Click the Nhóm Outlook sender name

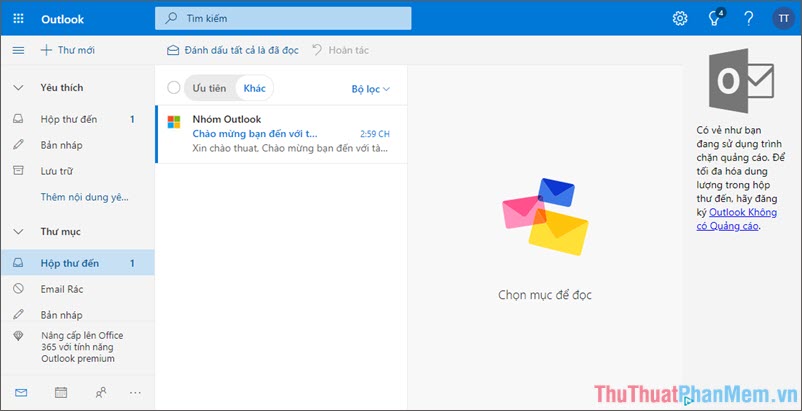[x=227, y=119]
